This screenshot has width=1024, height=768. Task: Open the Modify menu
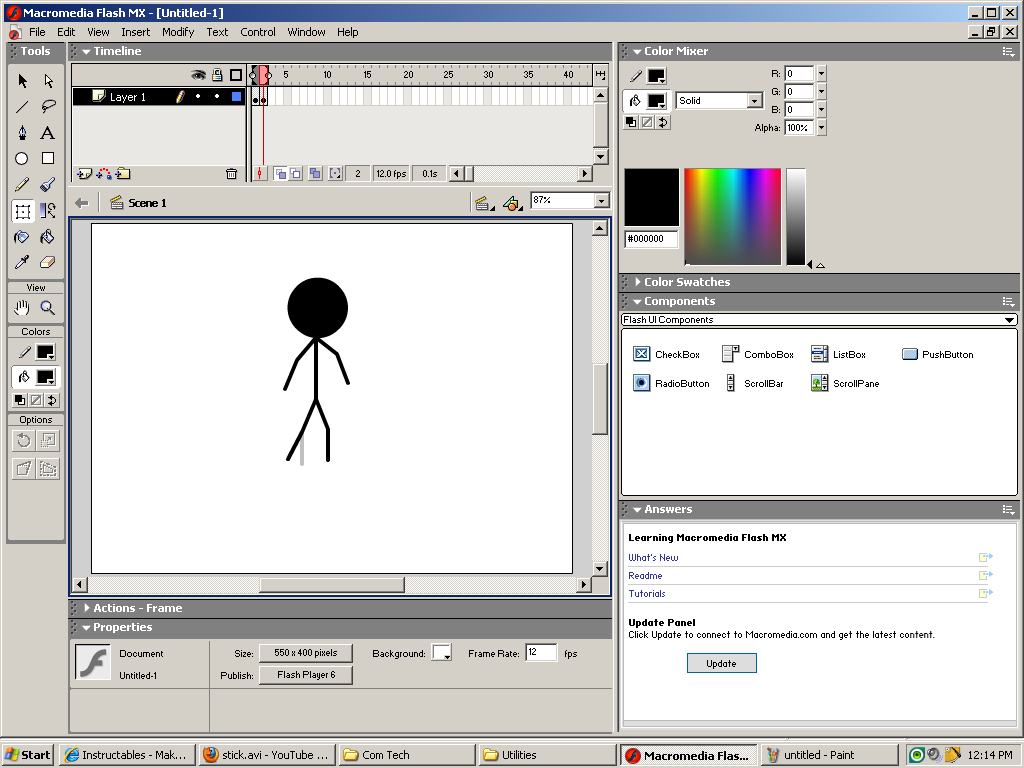[x=178, y=31]
